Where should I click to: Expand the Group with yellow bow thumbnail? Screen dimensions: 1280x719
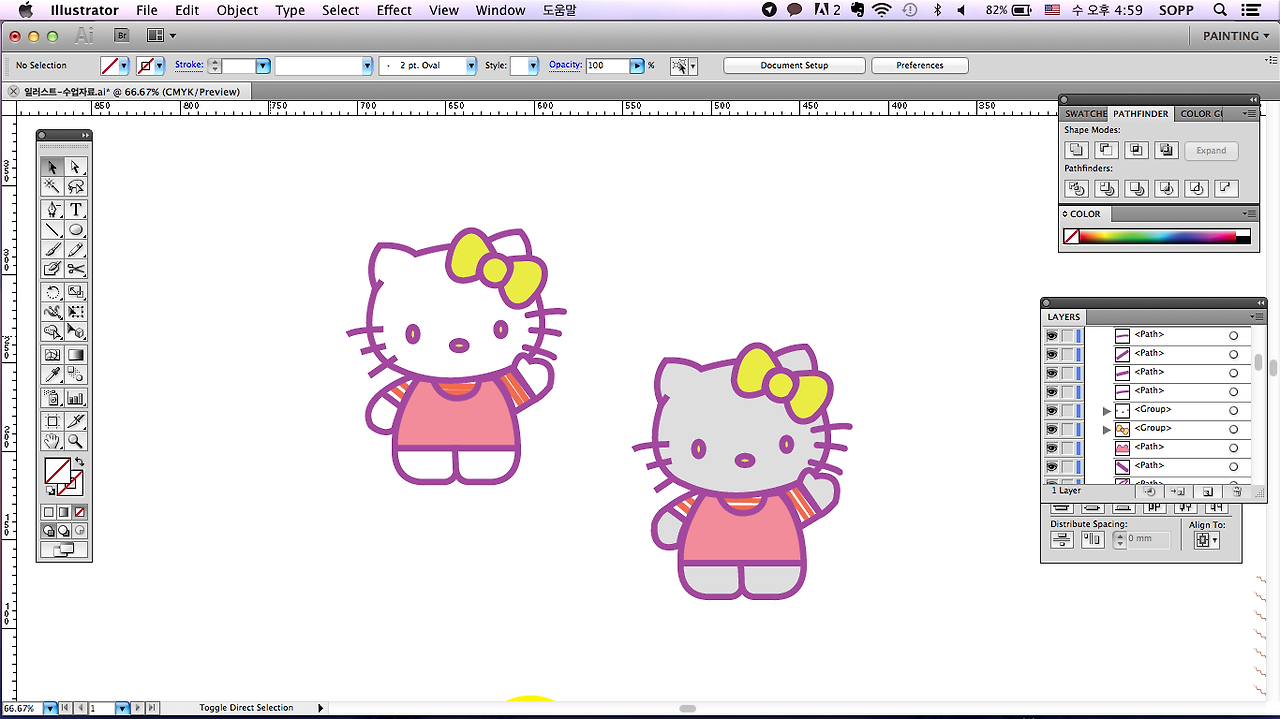(1106, 429)
